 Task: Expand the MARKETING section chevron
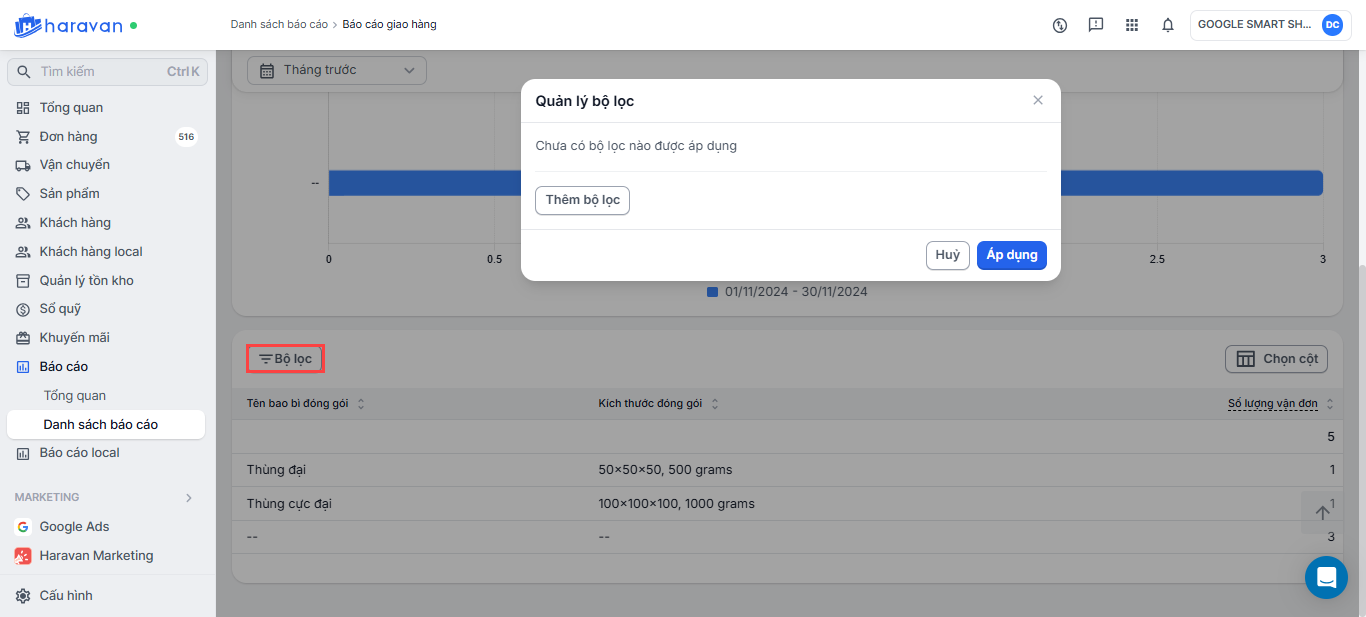point(189,497)
